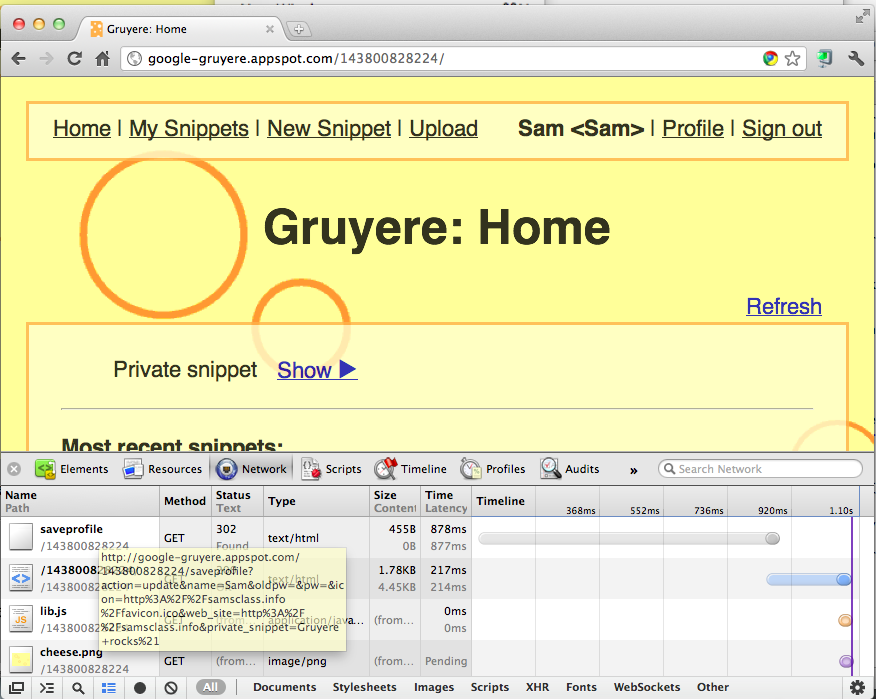
Task: Click the green extension icon beside the wrench
Action: 825,58
